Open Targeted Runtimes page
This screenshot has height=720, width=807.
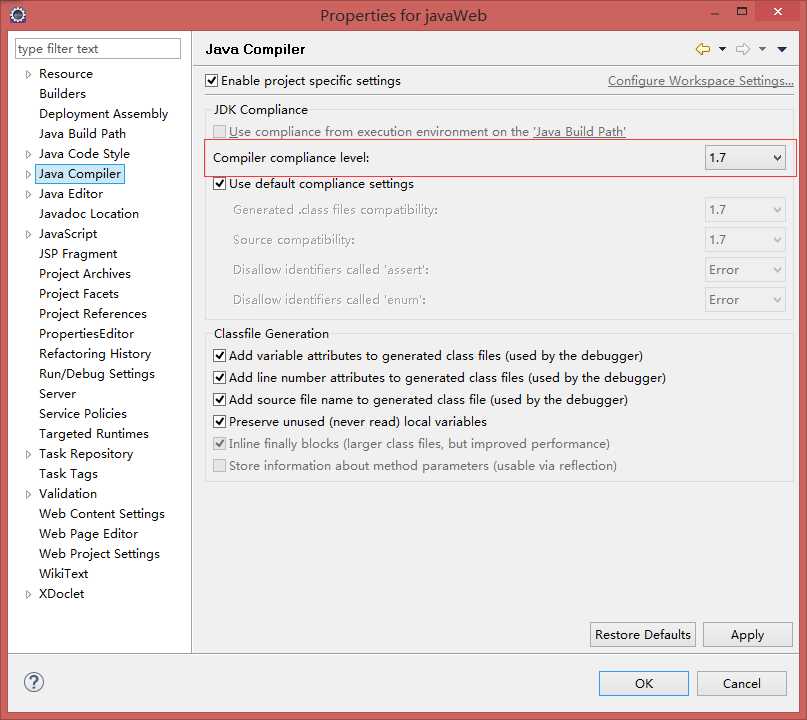click(x=94, y=434)
